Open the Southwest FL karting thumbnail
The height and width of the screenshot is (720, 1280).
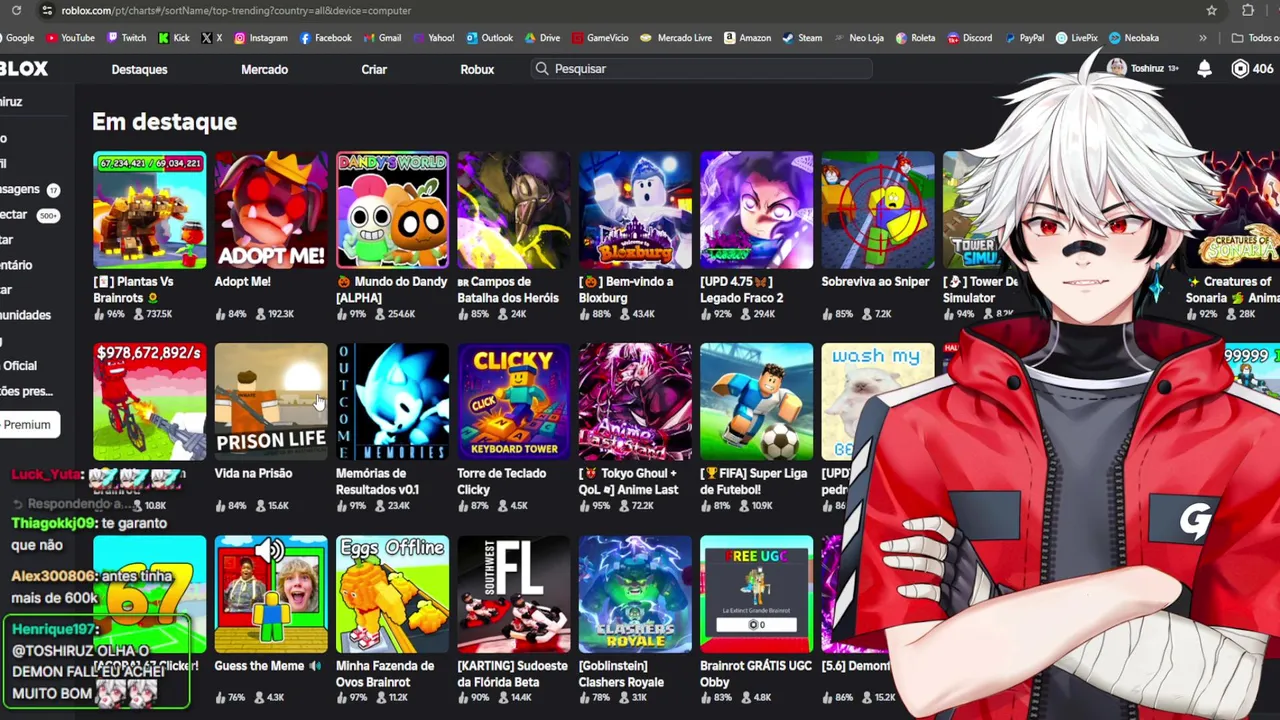(514, 594)
